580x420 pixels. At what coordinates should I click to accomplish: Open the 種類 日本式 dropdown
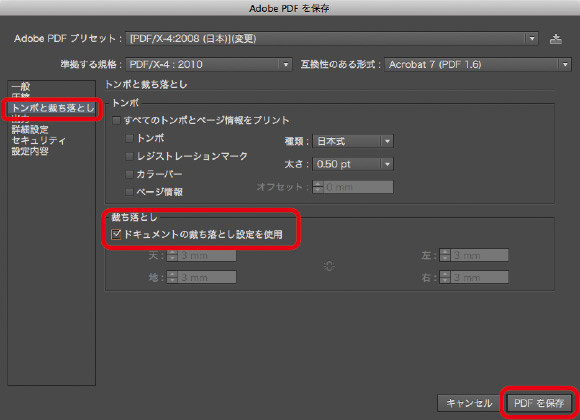pos(353,141)
